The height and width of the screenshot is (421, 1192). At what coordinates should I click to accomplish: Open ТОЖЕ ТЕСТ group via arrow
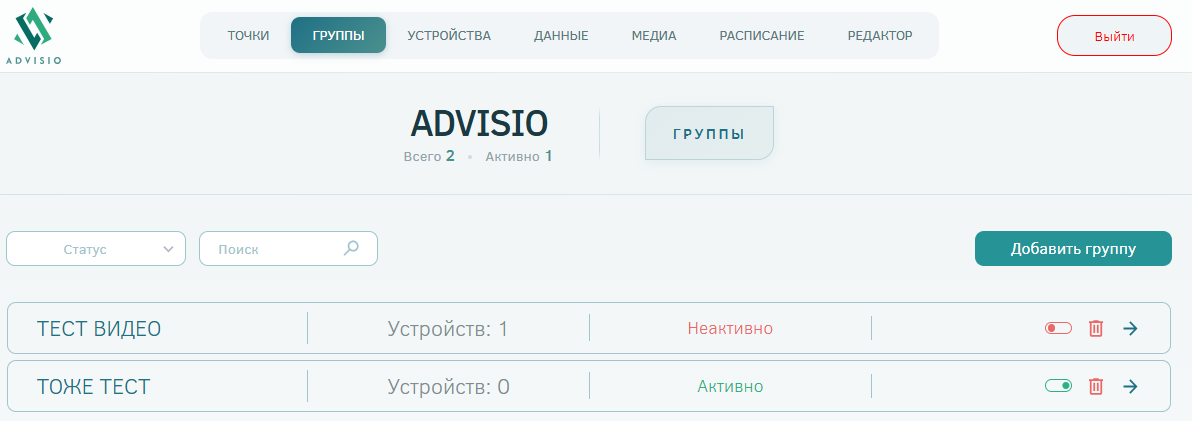(x=1130, y=386)
